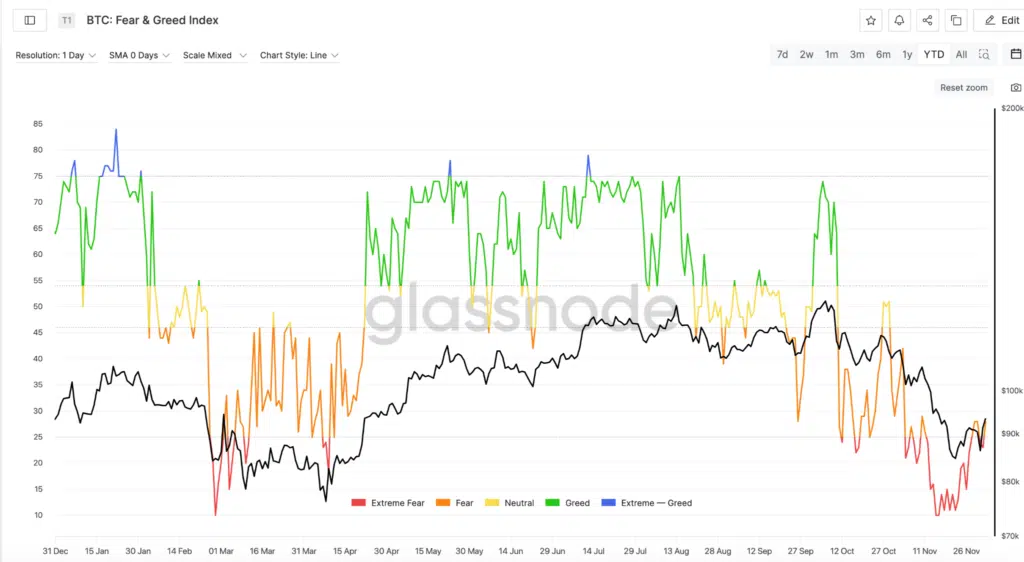Viewport: 1024px width, 562px height.
Task: Activate the zoom selection tool icon
Action: 984,55
